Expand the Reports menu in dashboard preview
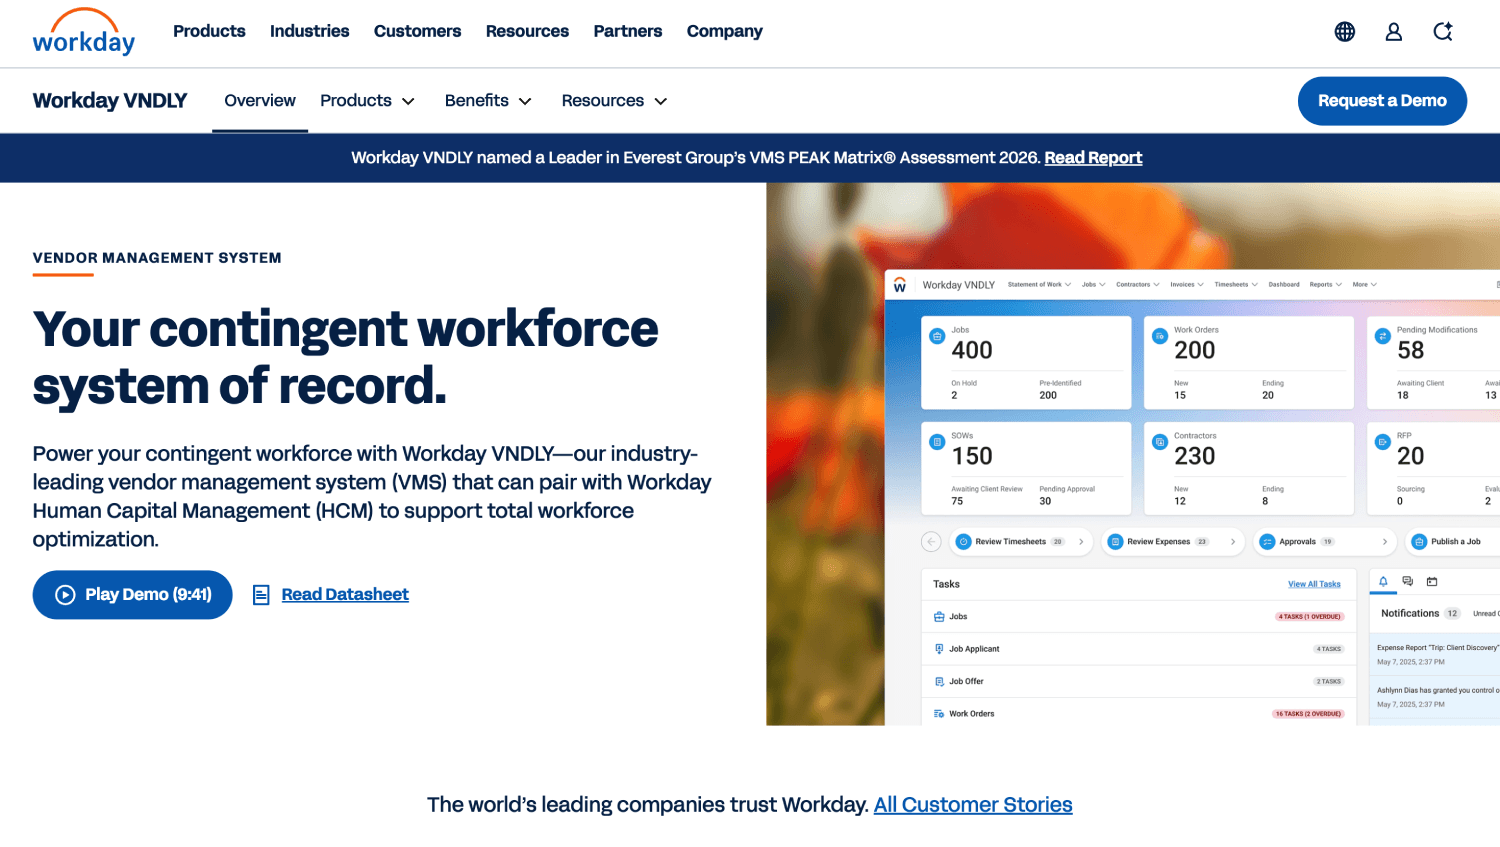 (1326, 285)
